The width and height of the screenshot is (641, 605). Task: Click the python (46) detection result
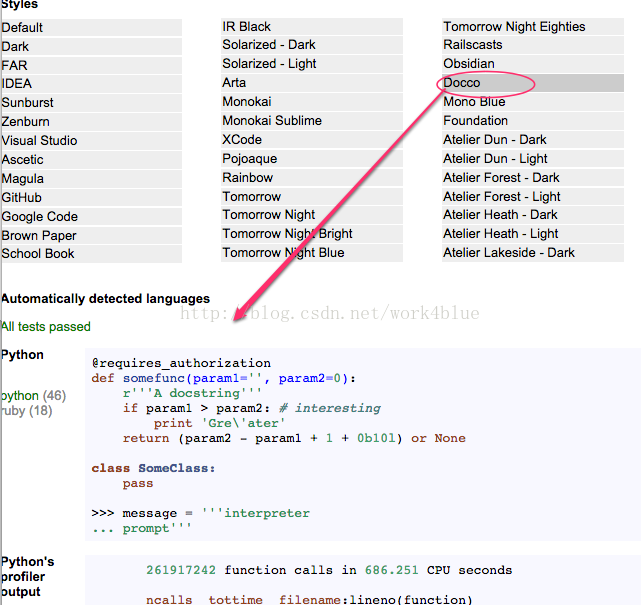coord(34,396)
